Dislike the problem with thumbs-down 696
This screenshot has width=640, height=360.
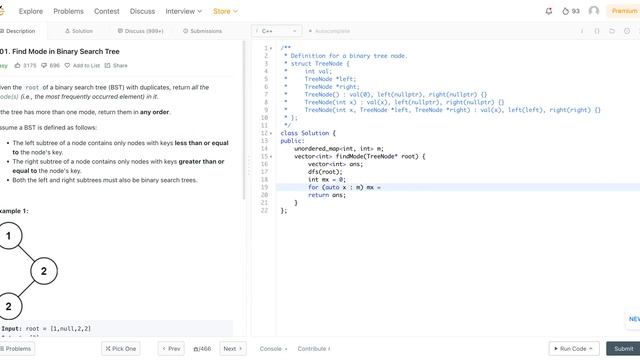[x=50, y=65]
